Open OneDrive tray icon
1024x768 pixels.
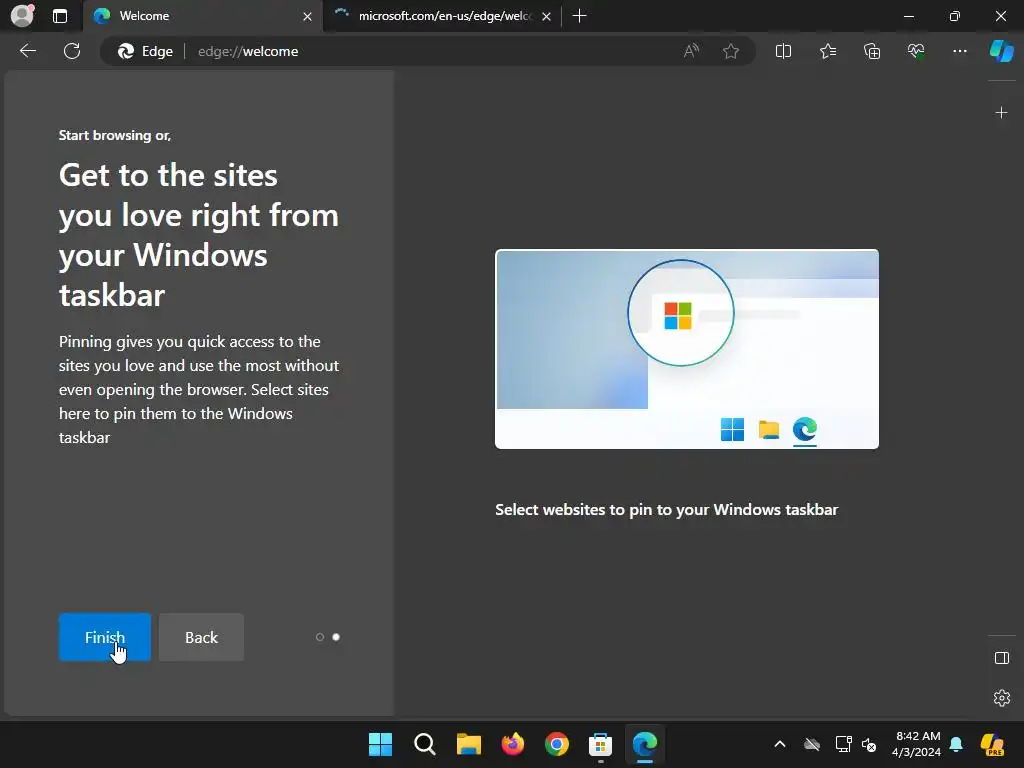pos(812,744)
